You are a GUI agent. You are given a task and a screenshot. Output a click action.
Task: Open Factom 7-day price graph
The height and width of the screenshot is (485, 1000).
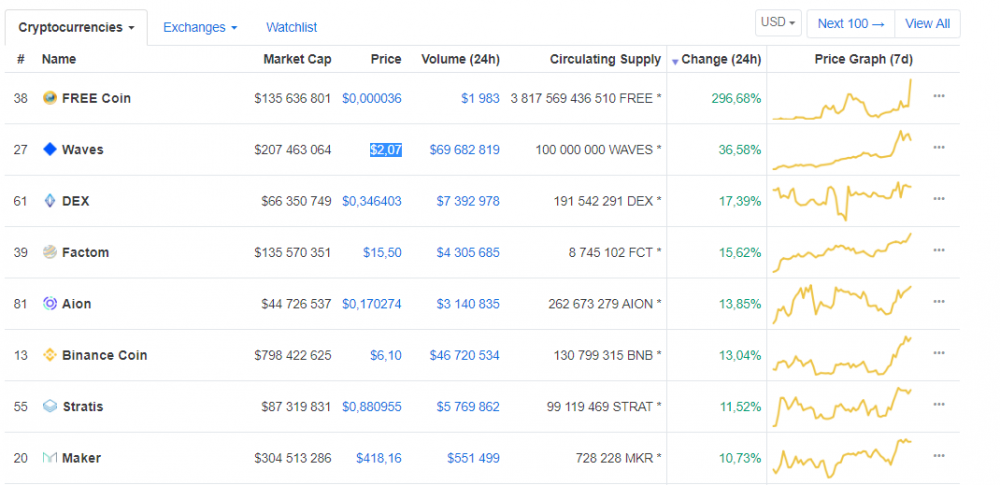point(842,253)
